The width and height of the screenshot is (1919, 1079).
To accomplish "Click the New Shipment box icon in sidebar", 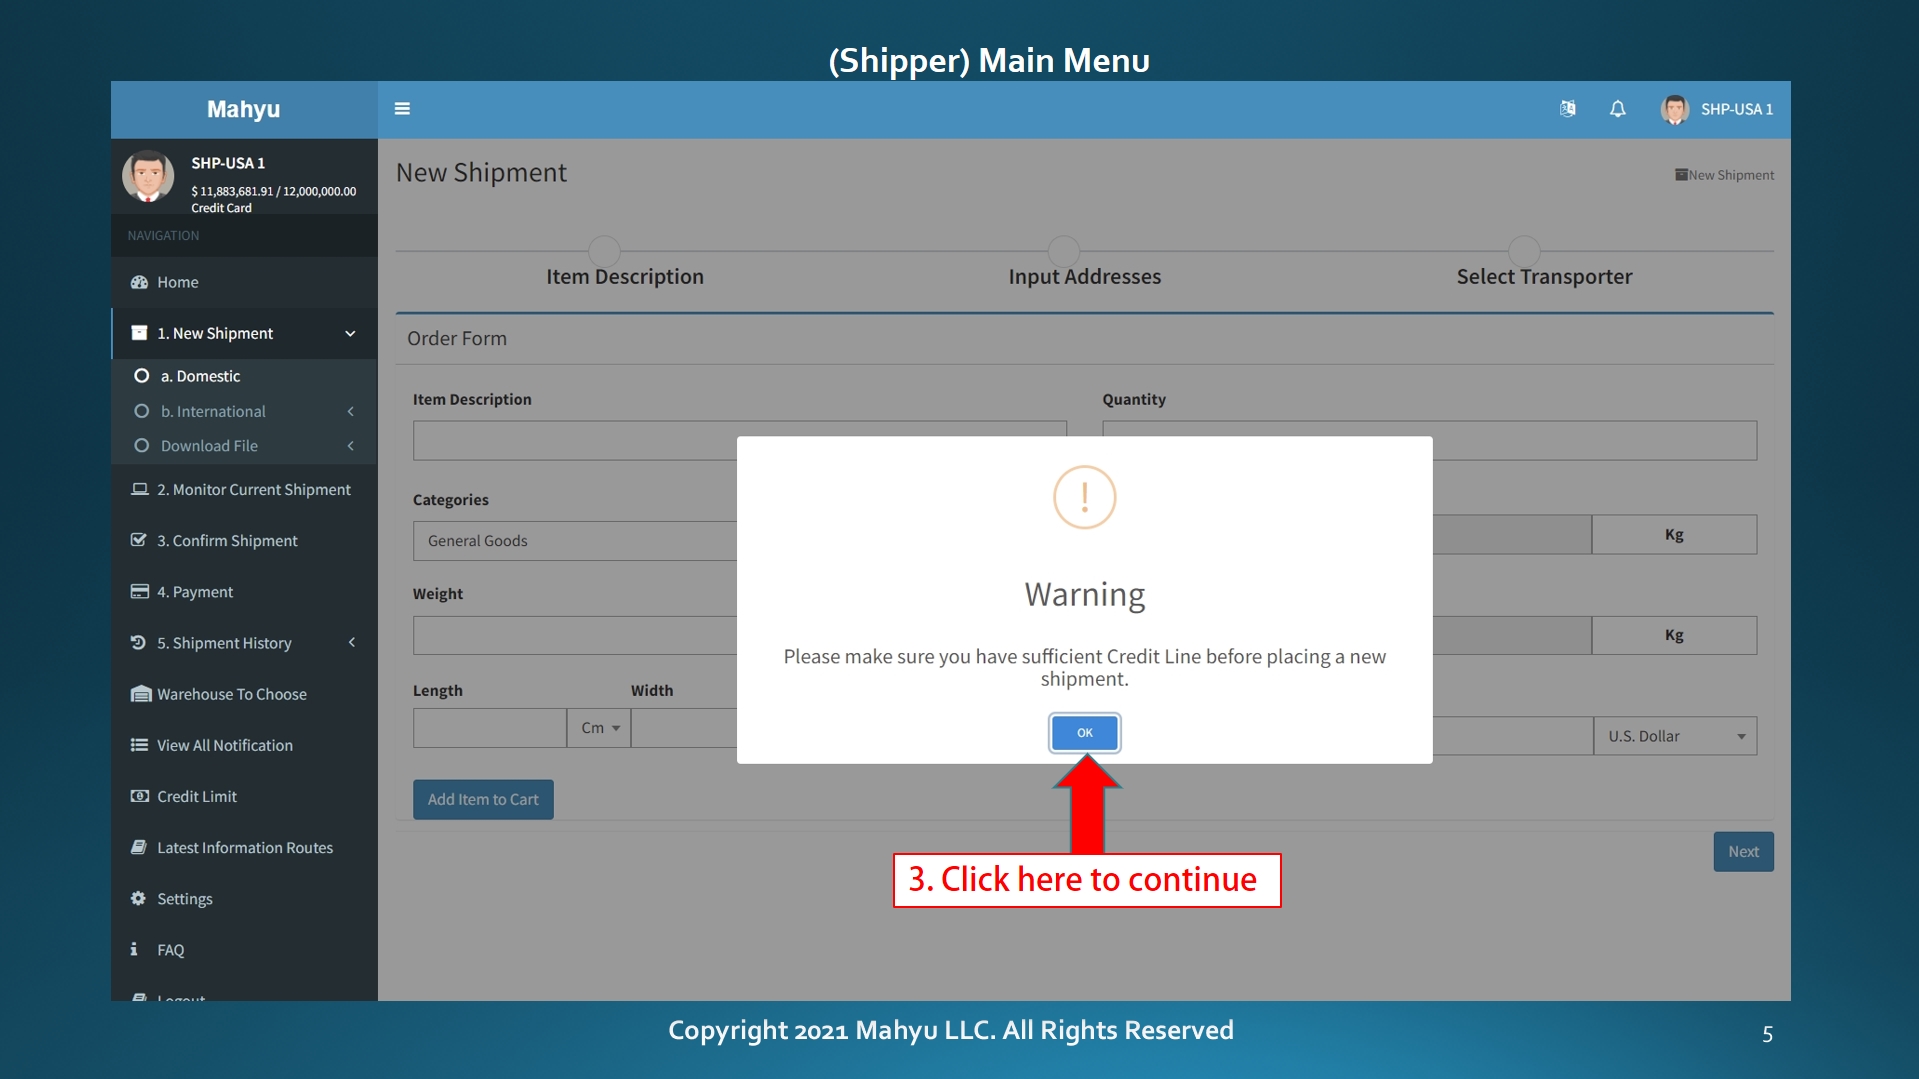I will (139, 333).
